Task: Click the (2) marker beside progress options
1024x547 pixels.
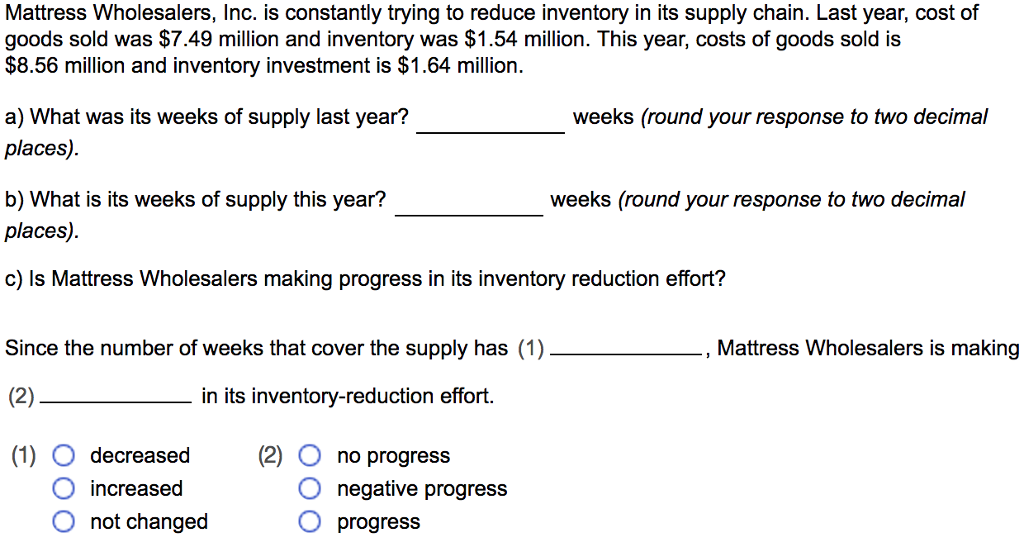Action: coord(270,456)
